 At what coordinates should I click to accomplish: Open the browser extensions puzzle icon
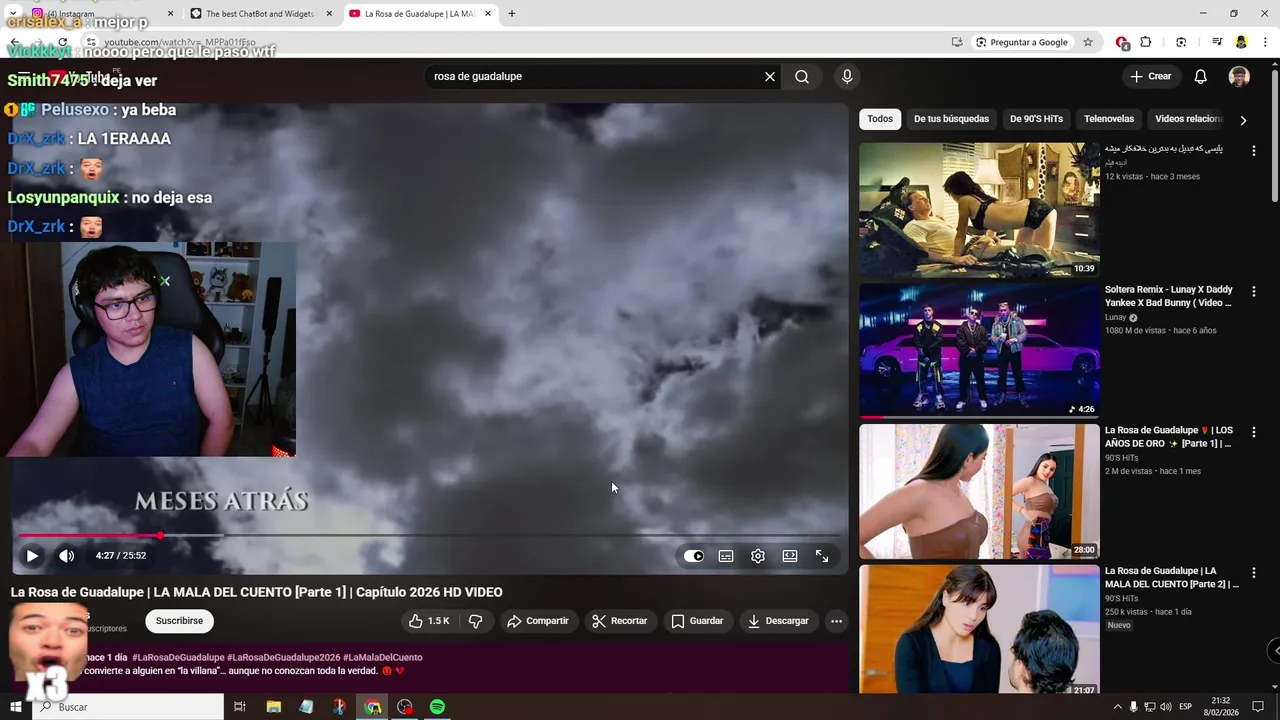[1146, 42]
